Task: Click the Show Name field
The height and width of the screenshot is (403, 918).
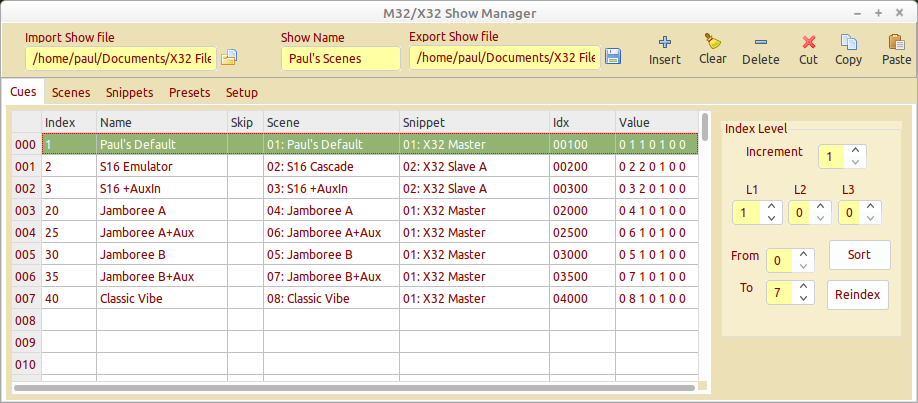Action: tap(341, 58)
